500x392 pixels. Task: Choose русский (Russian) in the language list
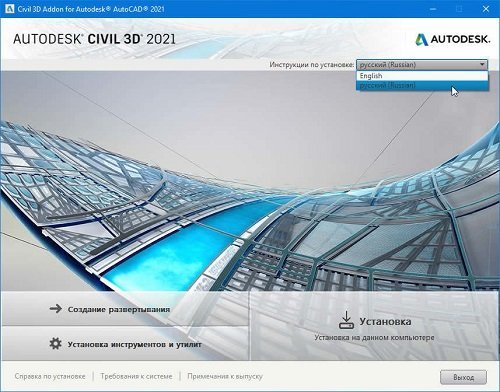pyautogui.click(x=422, y=85)
